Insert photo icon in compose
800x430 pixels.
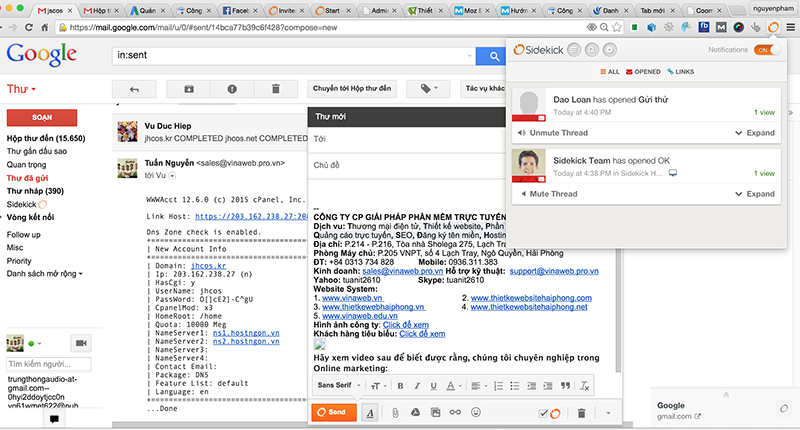[x=435, y=412]
